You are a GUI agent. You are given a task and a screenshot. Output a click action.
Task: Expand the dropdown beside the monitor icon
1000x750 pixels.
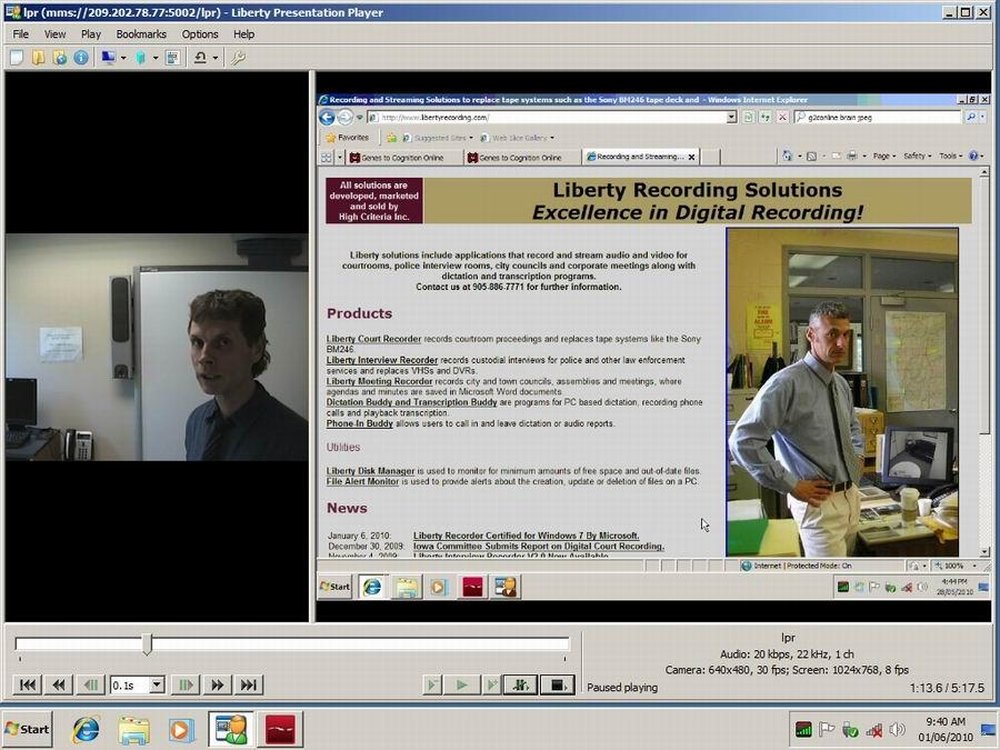[122, 57]
